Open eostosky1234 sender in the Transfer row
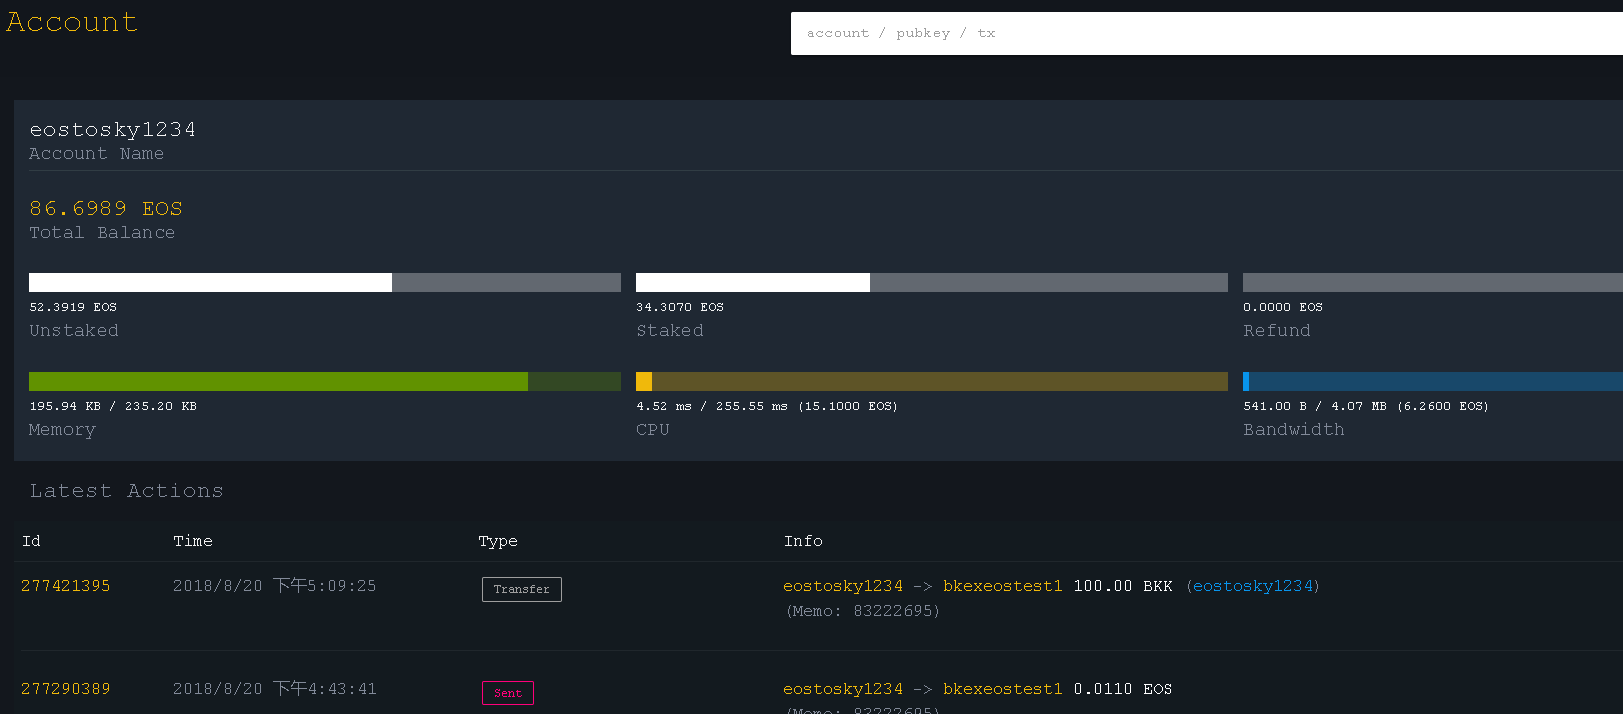Viewport: 1623px width, 714px height. pyautogui.click(x=843, y=586)
